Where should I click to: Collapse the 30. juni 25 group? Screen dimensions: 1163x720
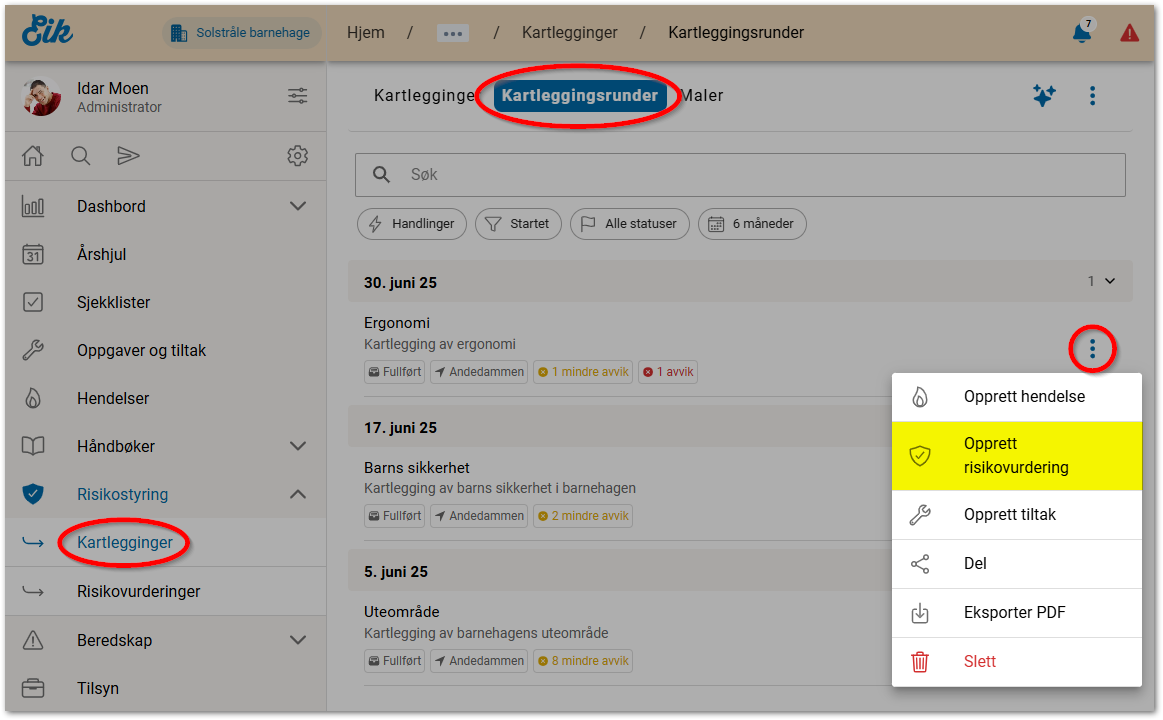1109,282
